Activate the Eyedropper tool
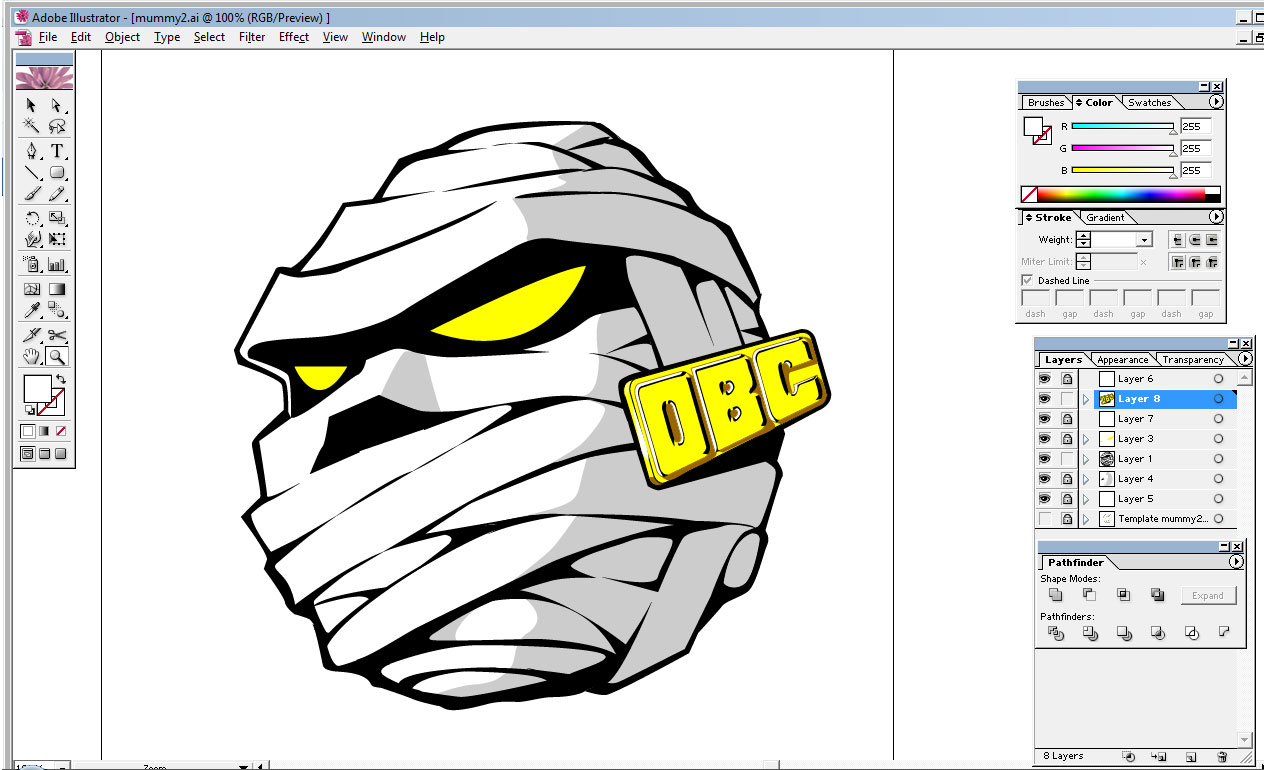Image resolution: width=1264 pixels, height=770 pixels. pyautogui.click(x=32, y=311)
